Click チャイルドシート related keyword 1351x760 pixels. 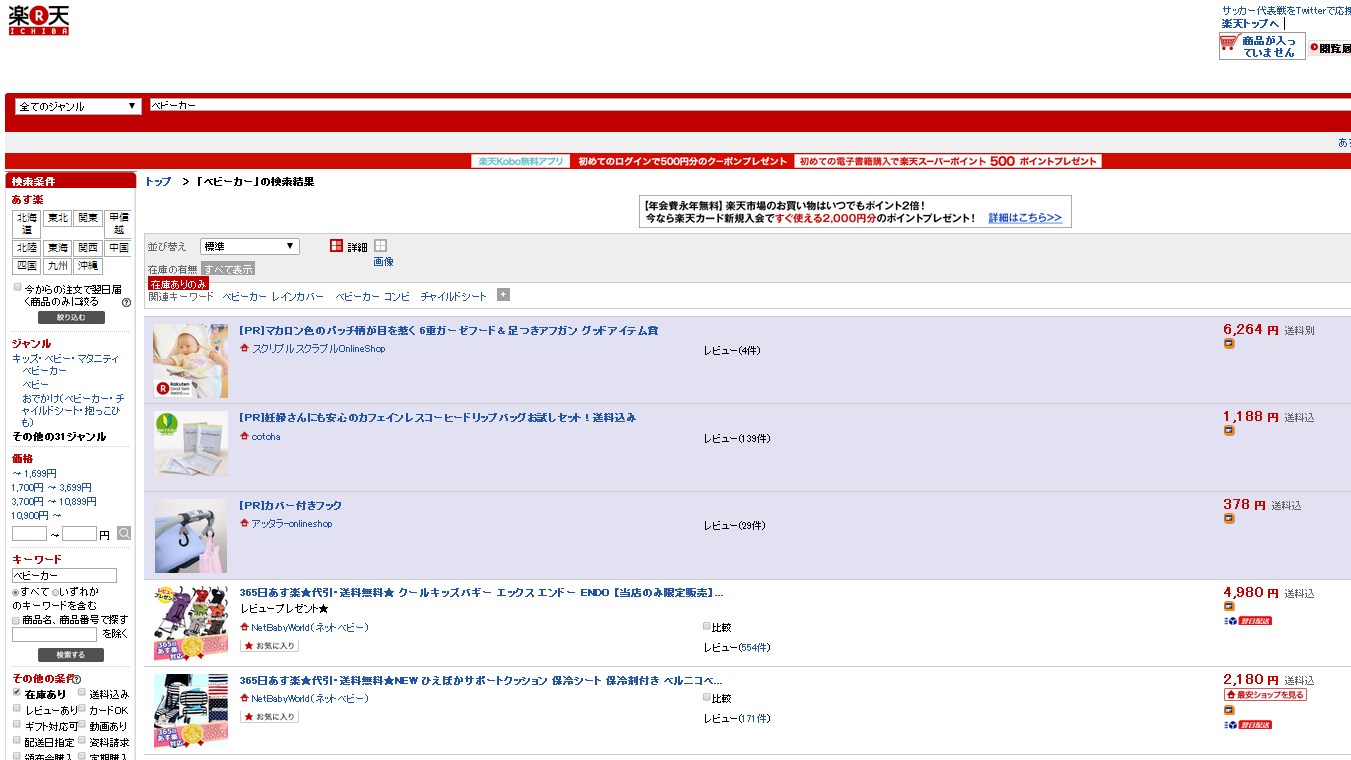click(x=454, y=297)
